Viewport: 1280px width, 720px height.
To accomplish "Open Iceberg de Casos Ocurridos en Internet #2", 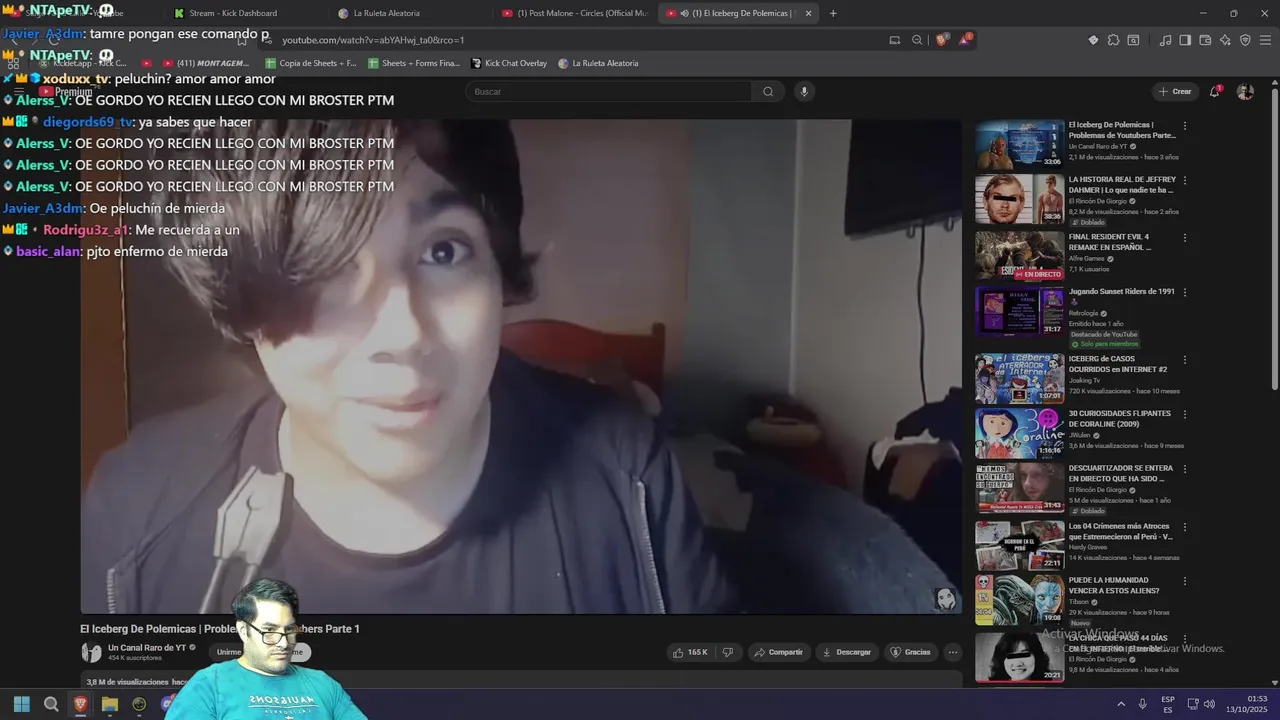I will point(1020,378).
